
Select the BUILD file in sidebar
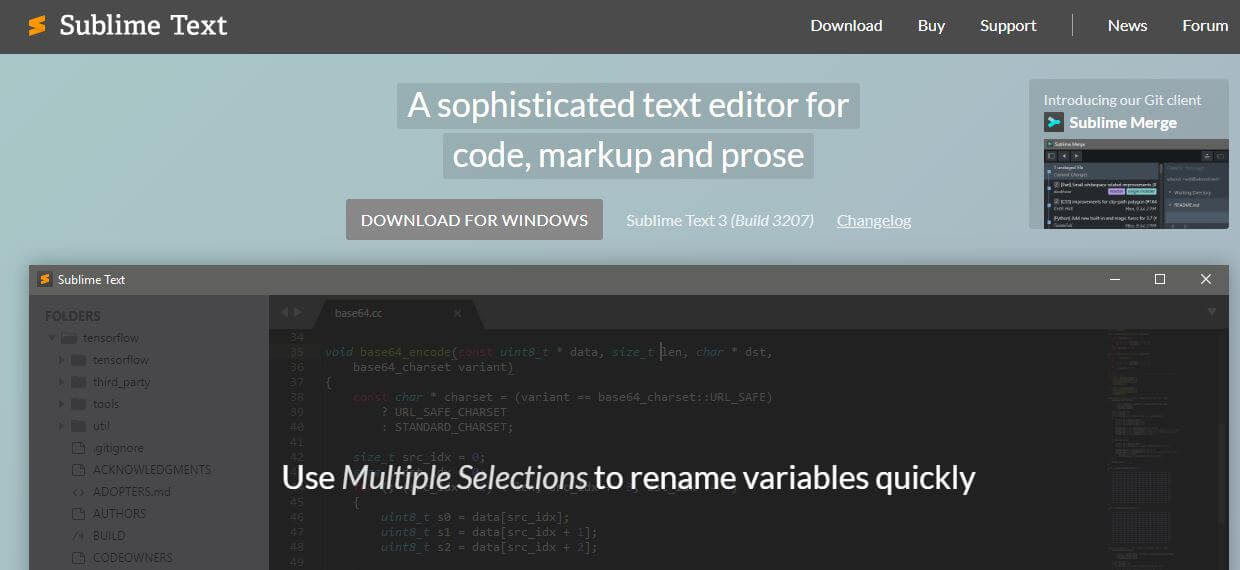(109, 536)
